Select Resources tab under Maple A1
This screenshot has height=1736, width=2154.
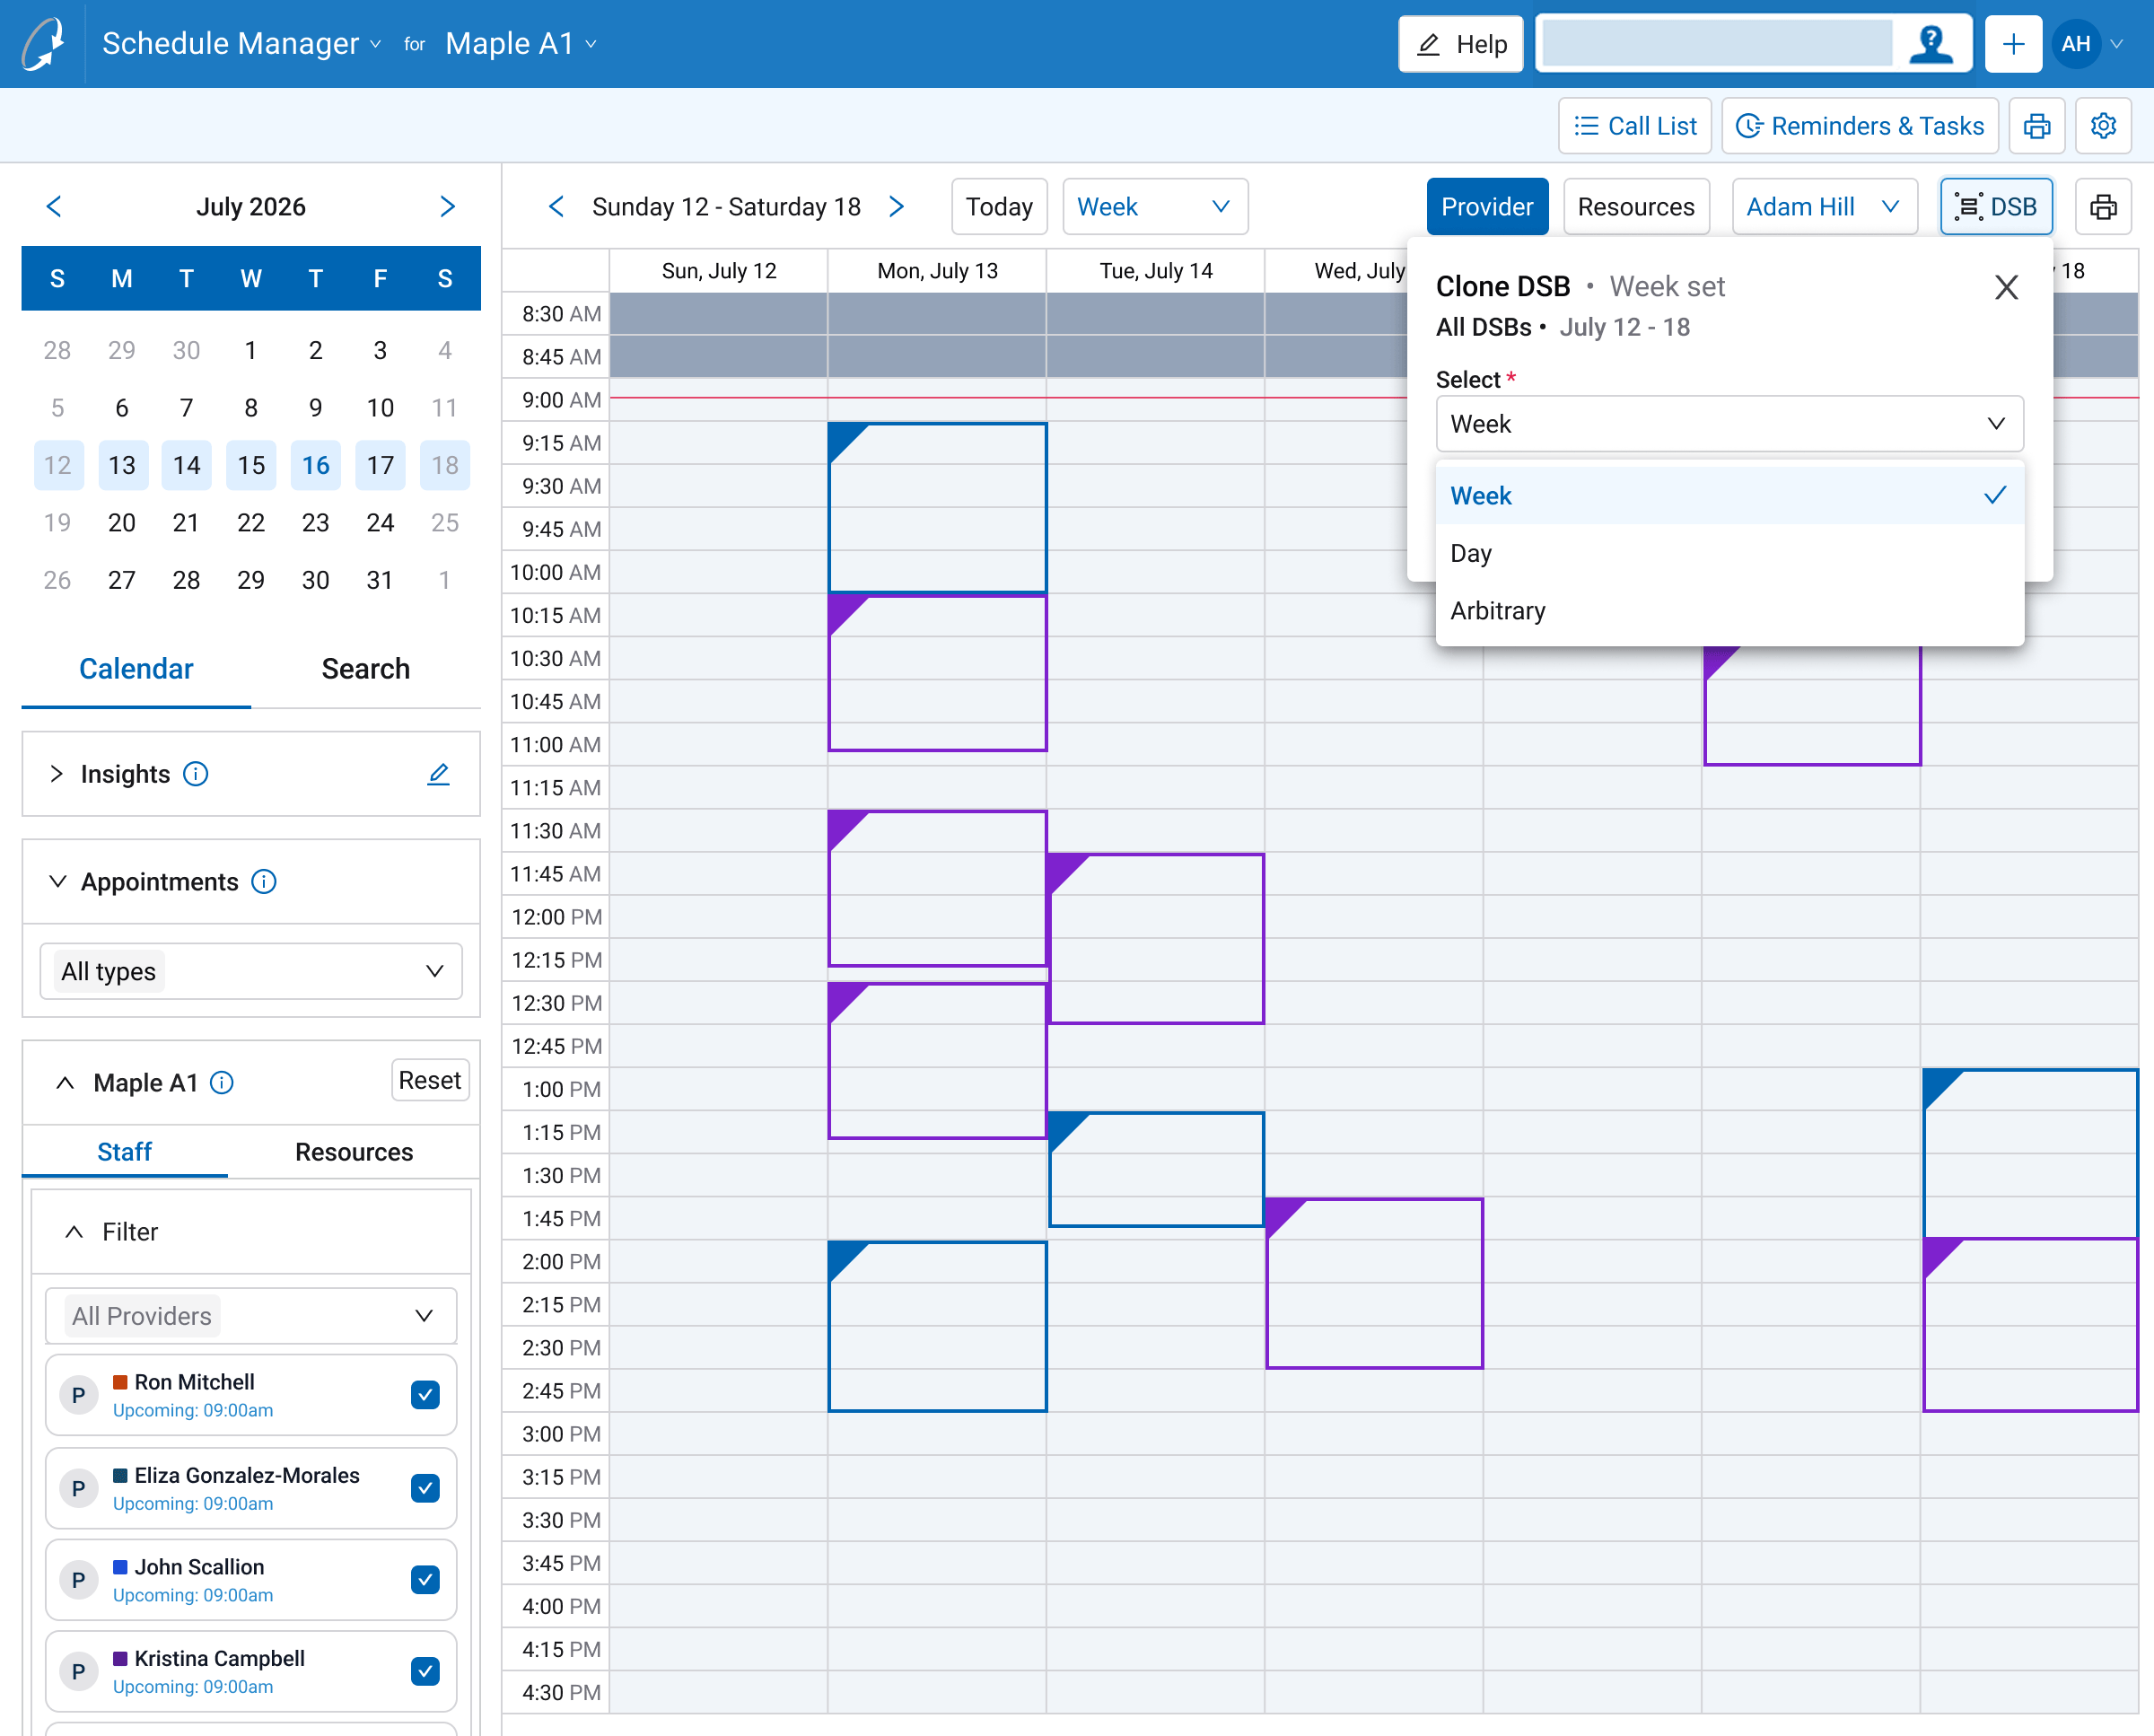tap(354, 1152)
